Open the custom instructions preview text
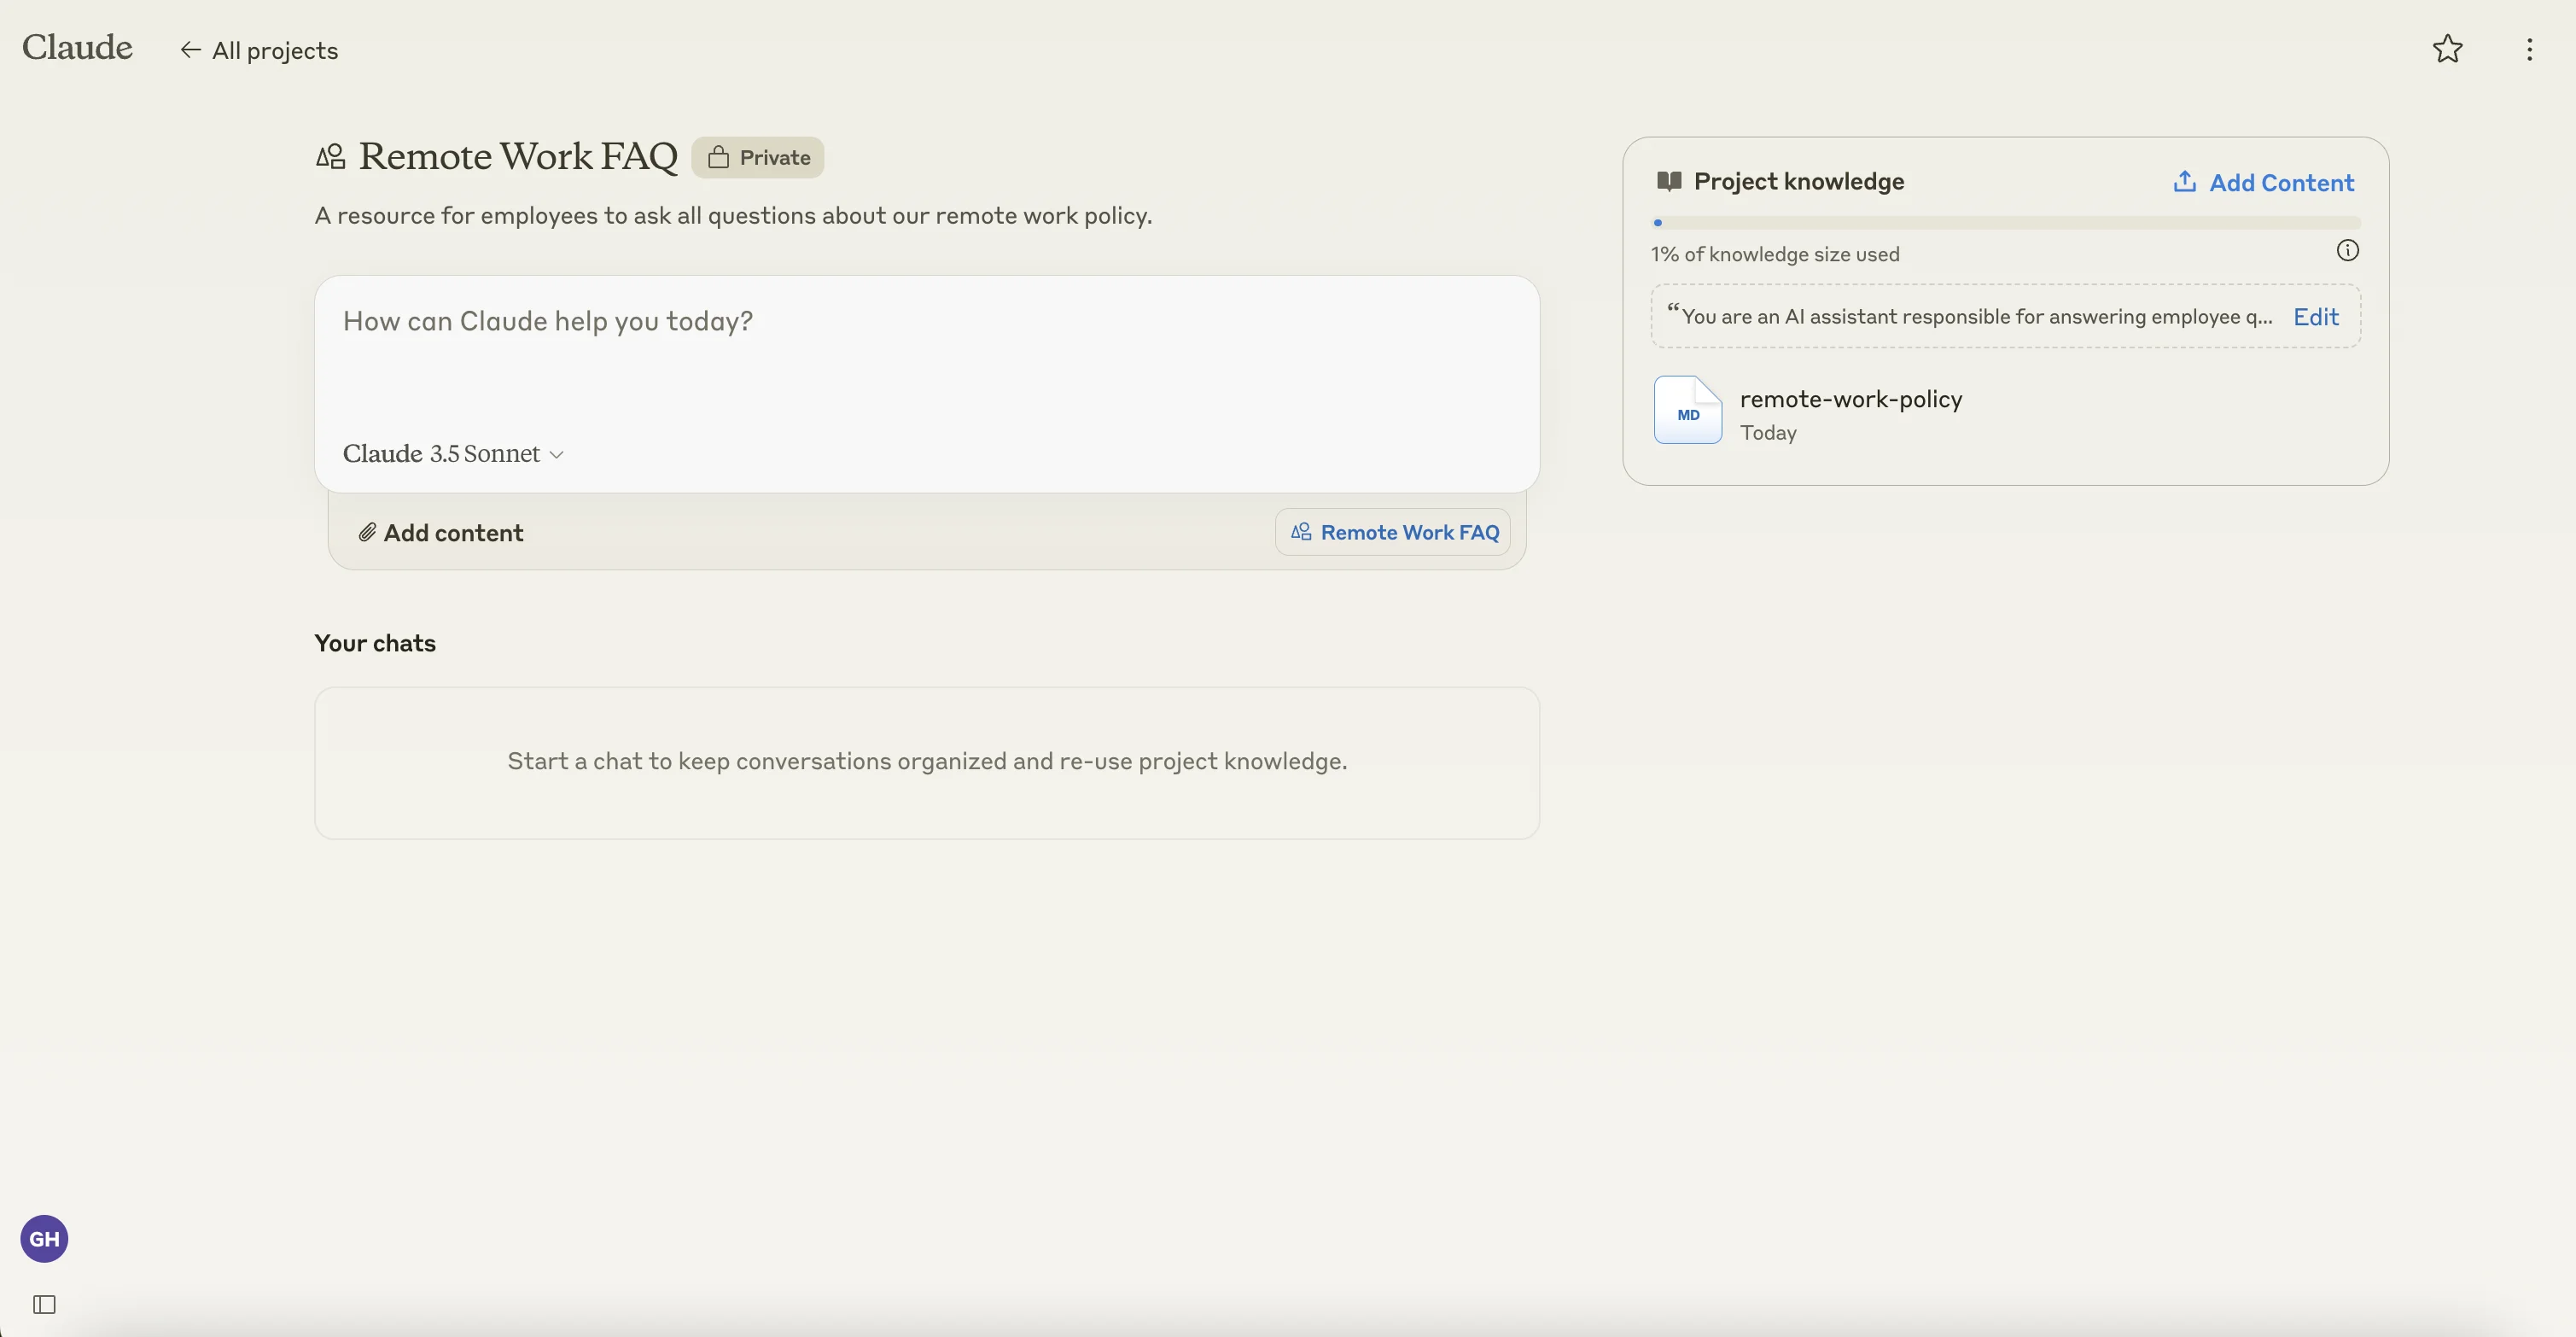Image resolution: width=2576 pixels, height=1337 pixels. pyautogui.click(x=1975, y=317)
